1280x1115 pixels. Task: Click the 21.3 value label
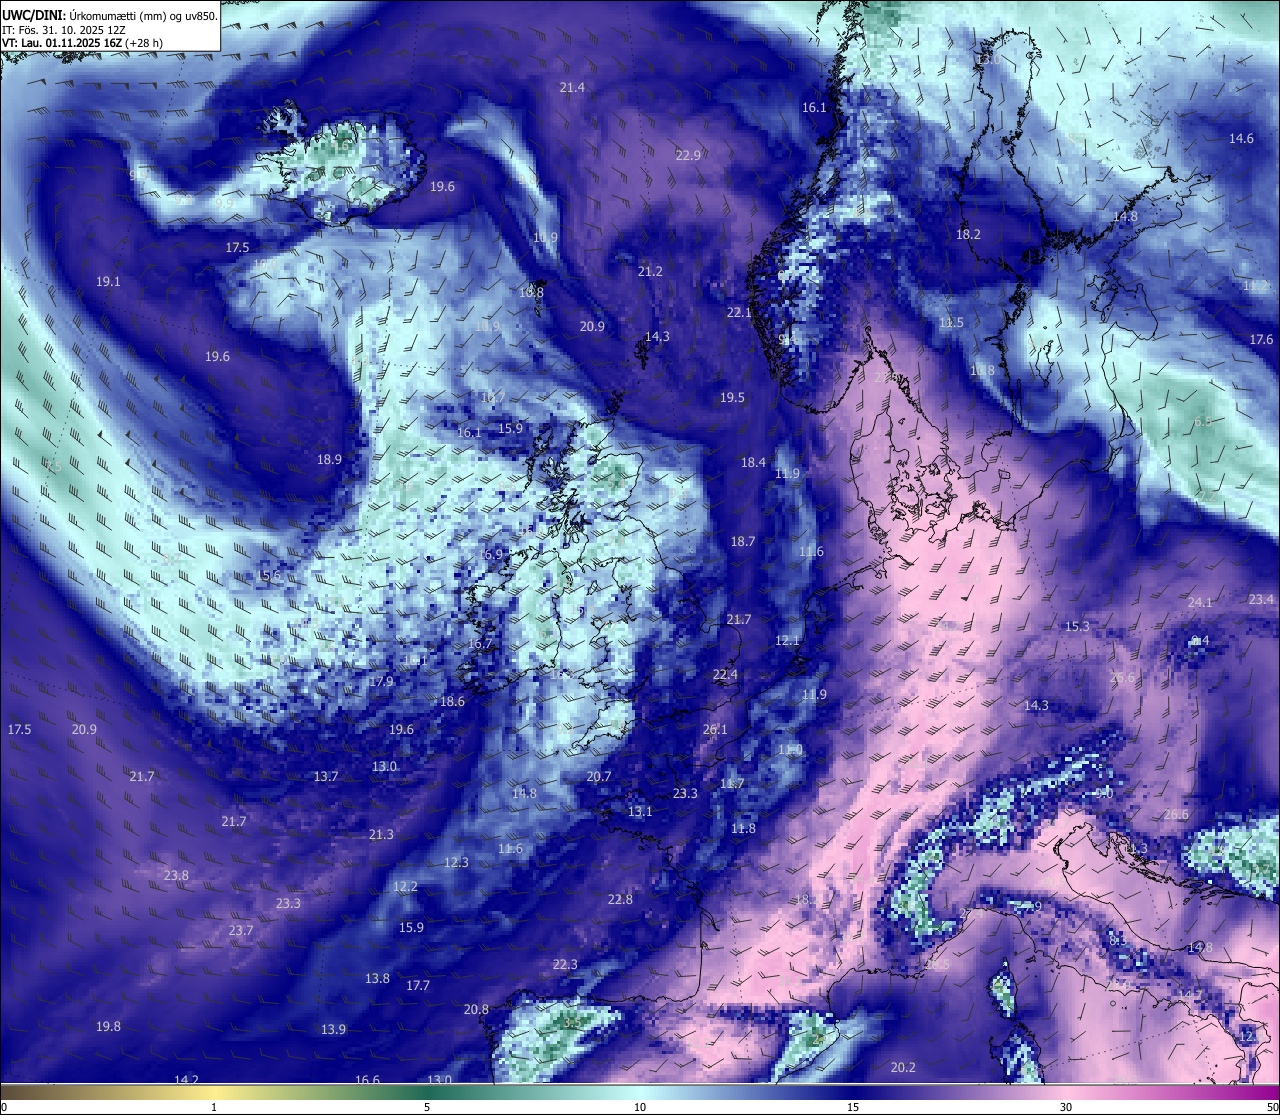pyautogui.click(x=381, y=835)
